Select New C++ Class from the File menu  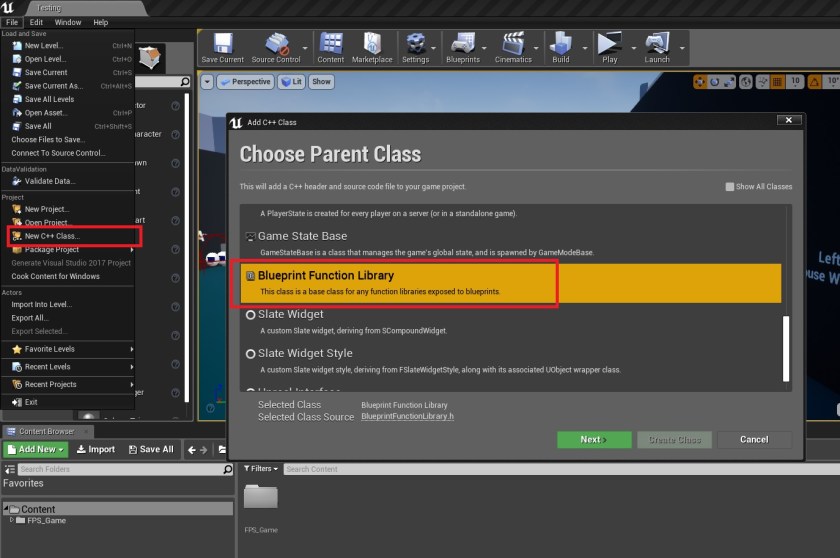52,236
